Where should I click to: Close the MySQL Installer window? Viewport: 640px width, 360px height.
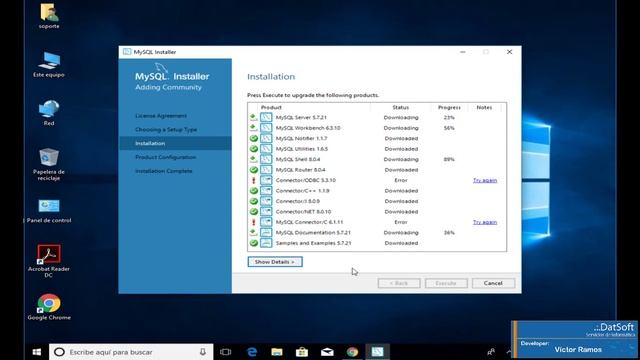click(x=509, y=52)
